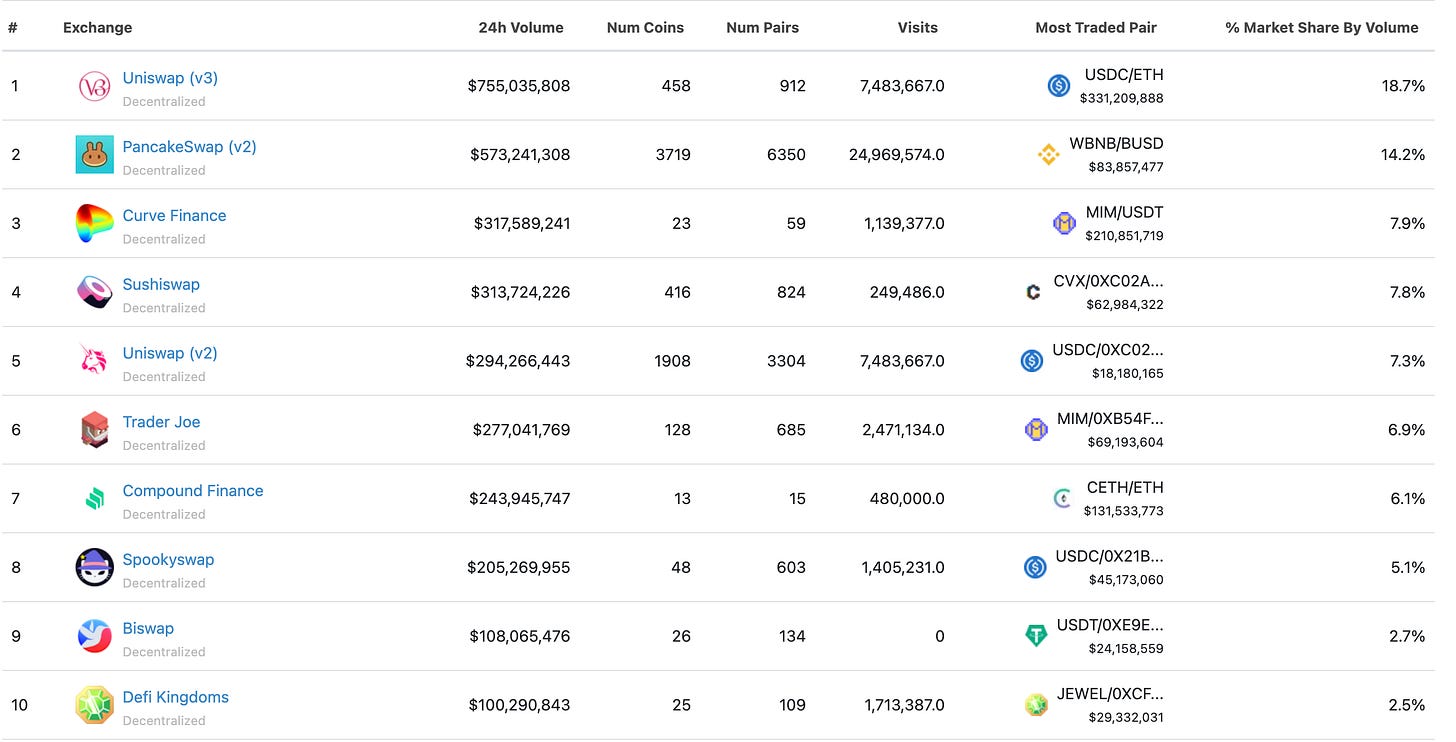This screenshot has width=1456, height=742.
Task: Select the CETH/ETH pair text
Action: 1126,488
